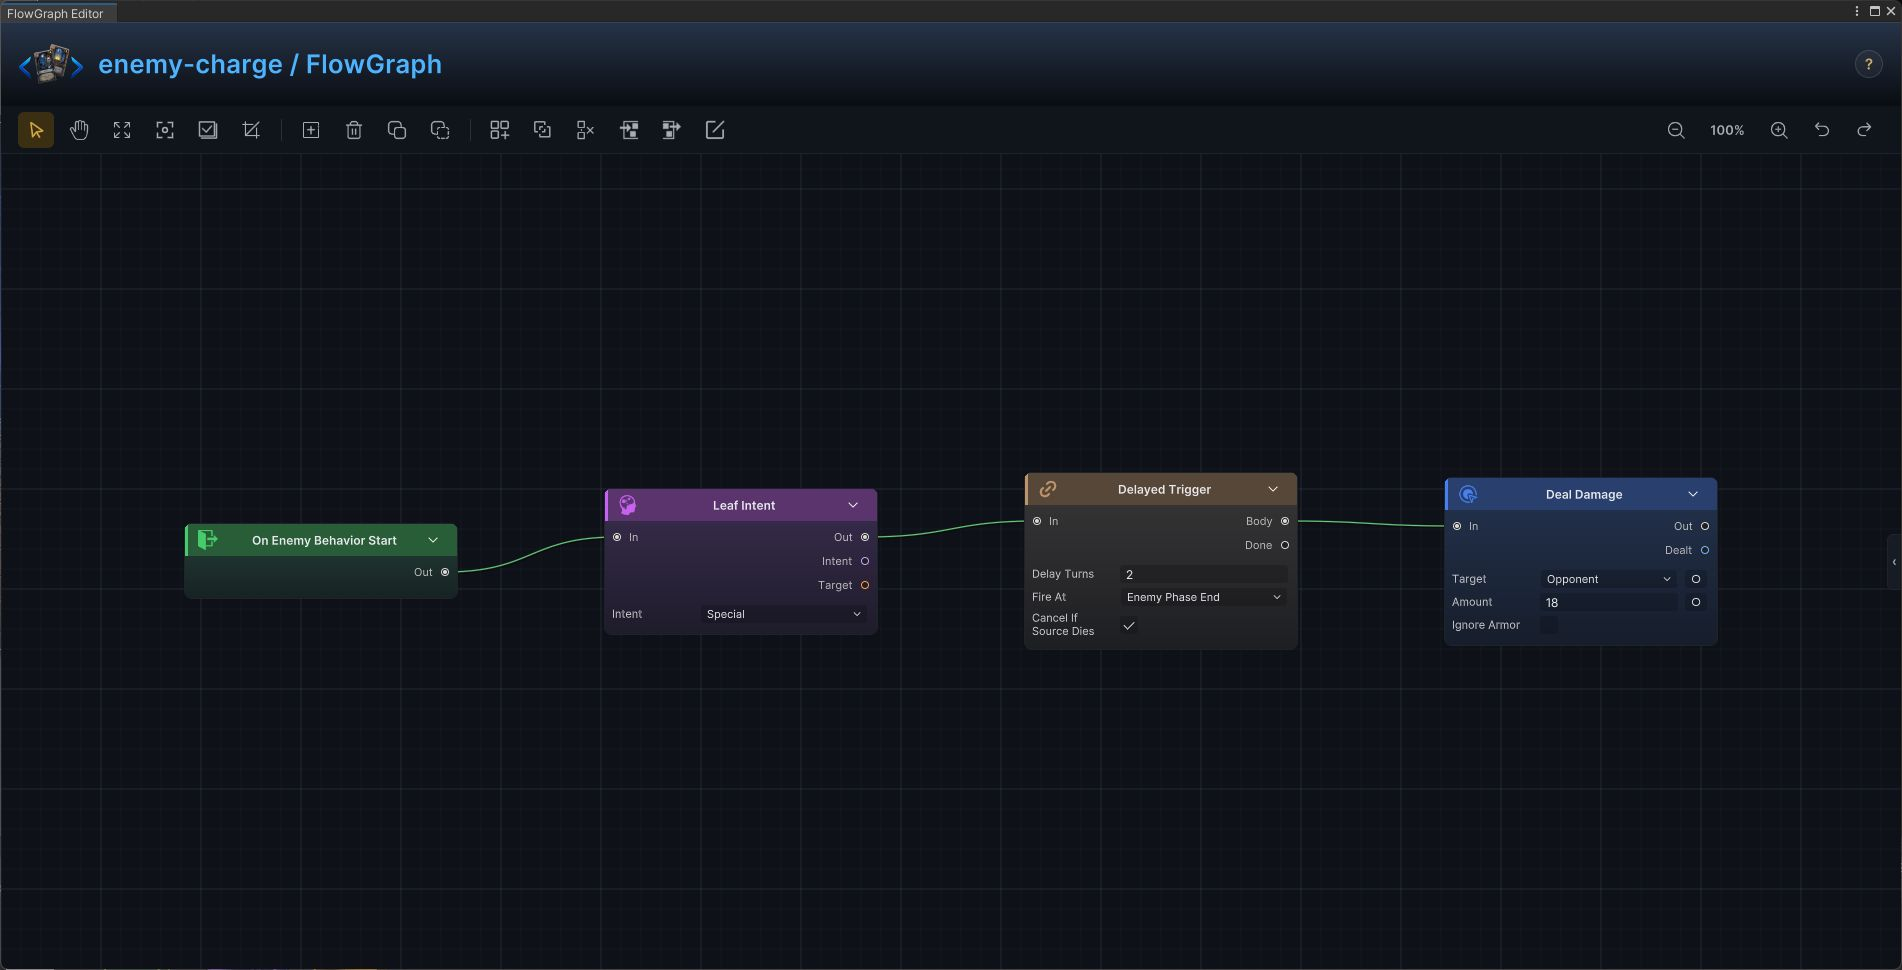Image resolution: width=1902 pixels, height=970 pixels.
Task: Click the In port of Leaf Intent
Action: click(x=617, y=537)
